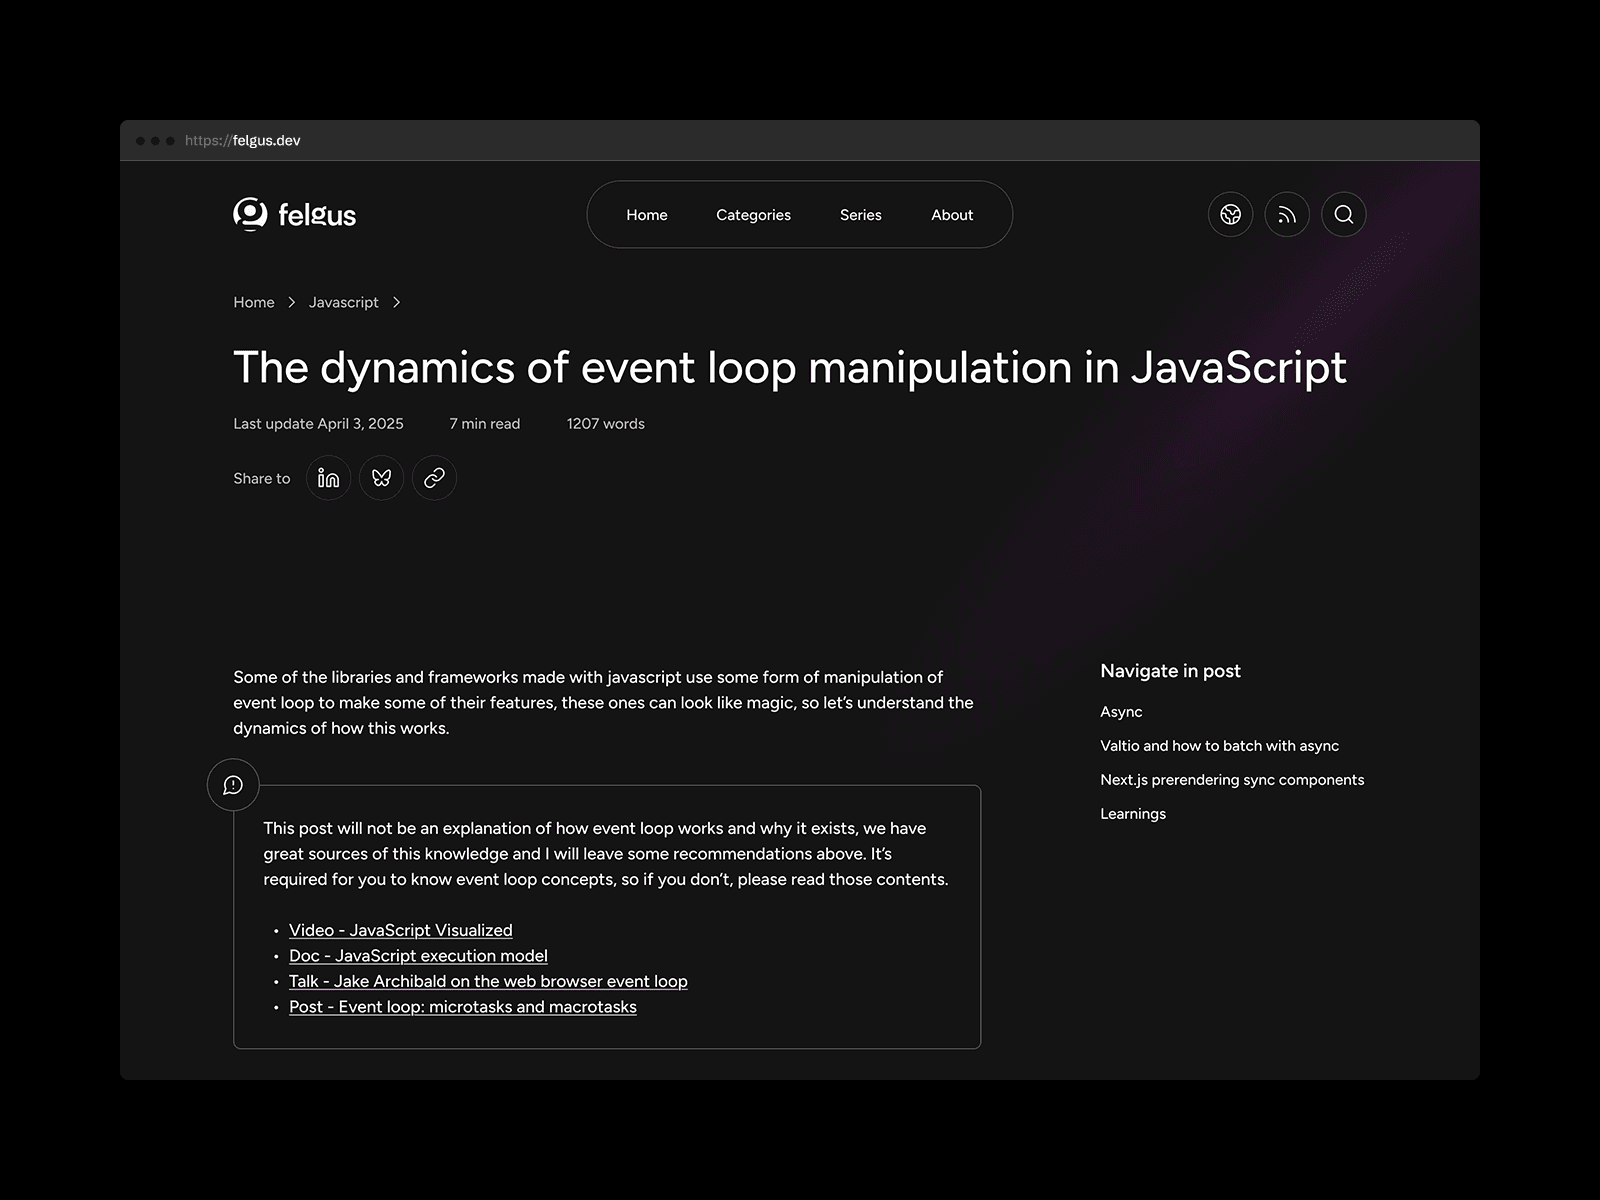1600x1200 pixels.
Task: Open Jake Archibald talk link
Action: [488, 981]
